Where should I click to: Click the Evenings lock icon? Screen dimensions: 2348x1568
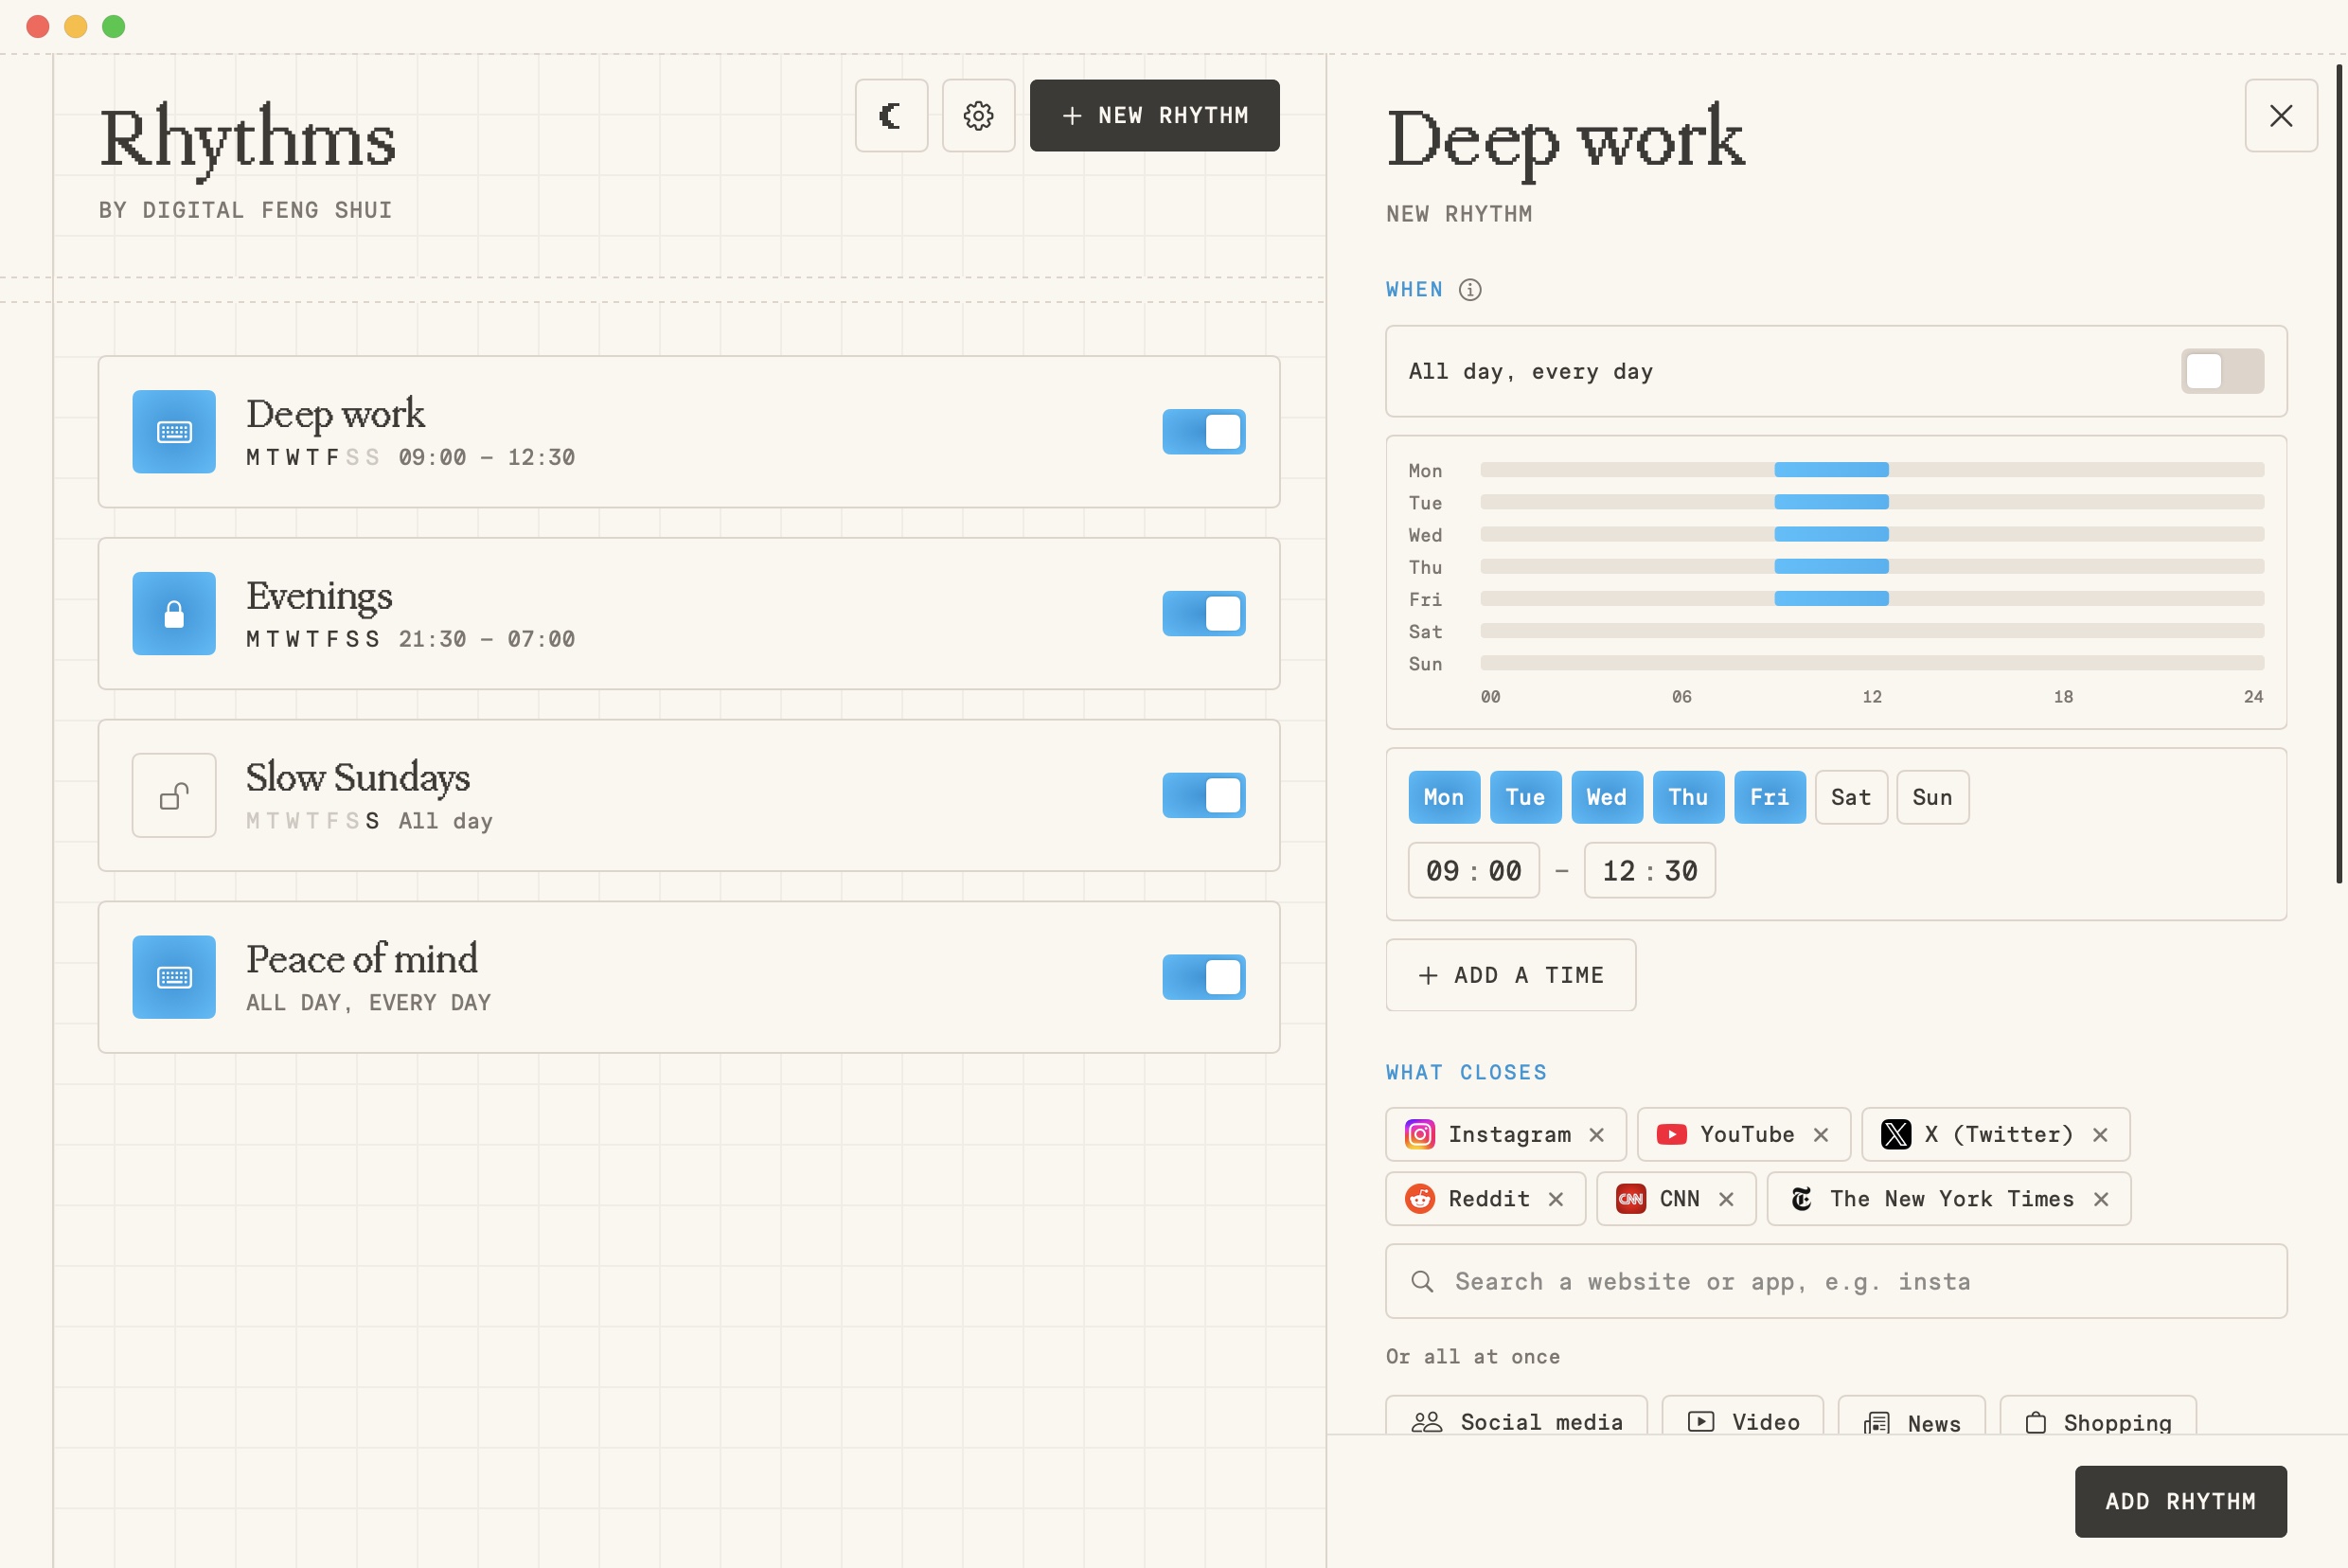(x=174, y=614)
